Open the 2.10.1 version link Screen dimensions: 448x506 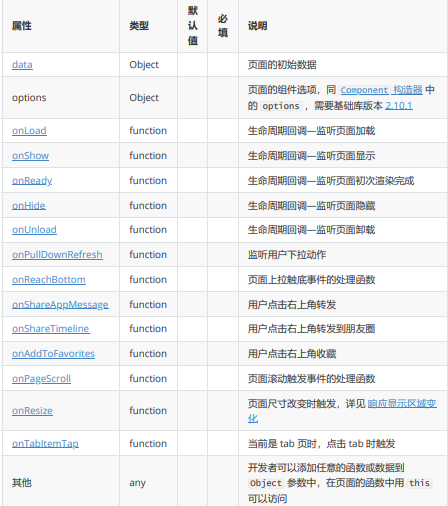tap(399, 106)
